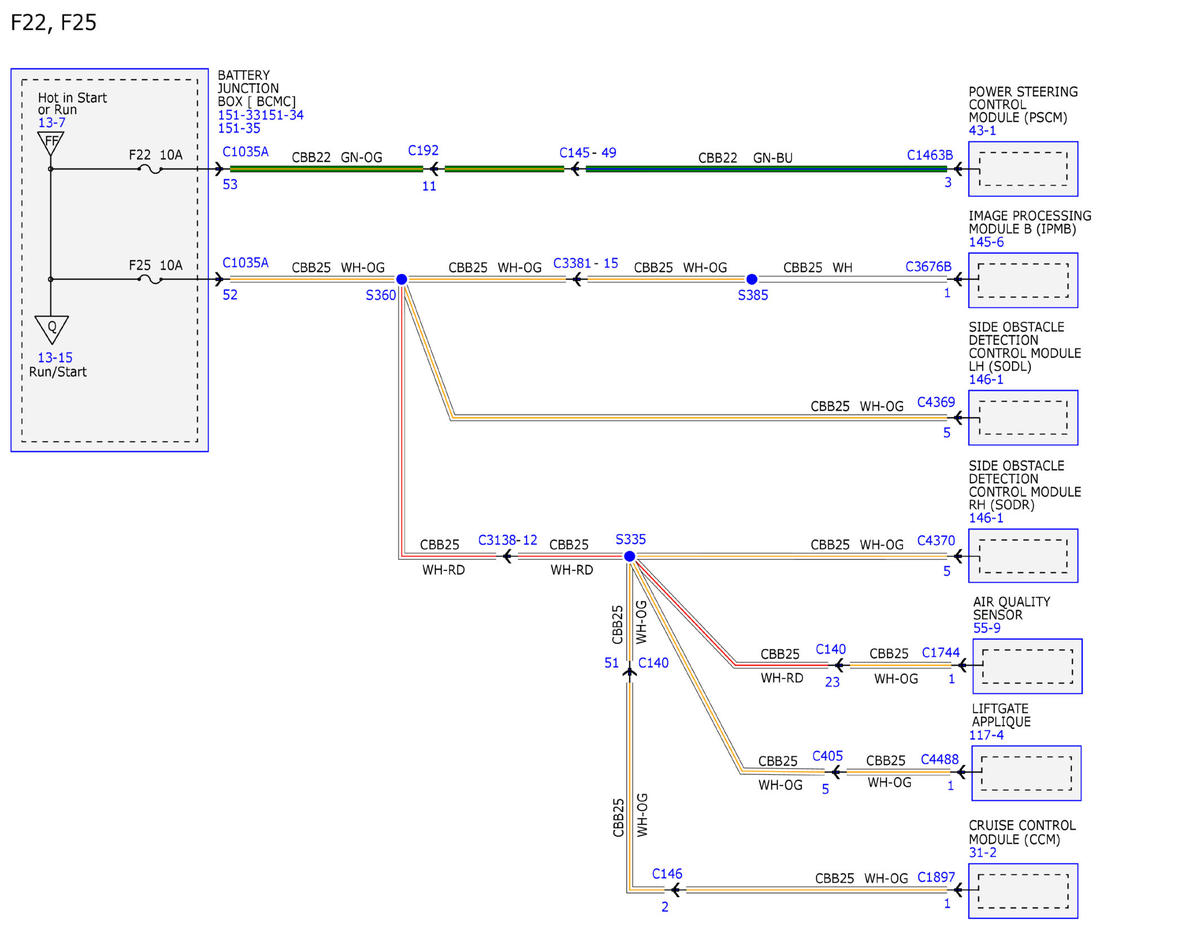Screen dimensions: 1200x927
Task: Select the S385 splice dot
Action: [752, 279]
